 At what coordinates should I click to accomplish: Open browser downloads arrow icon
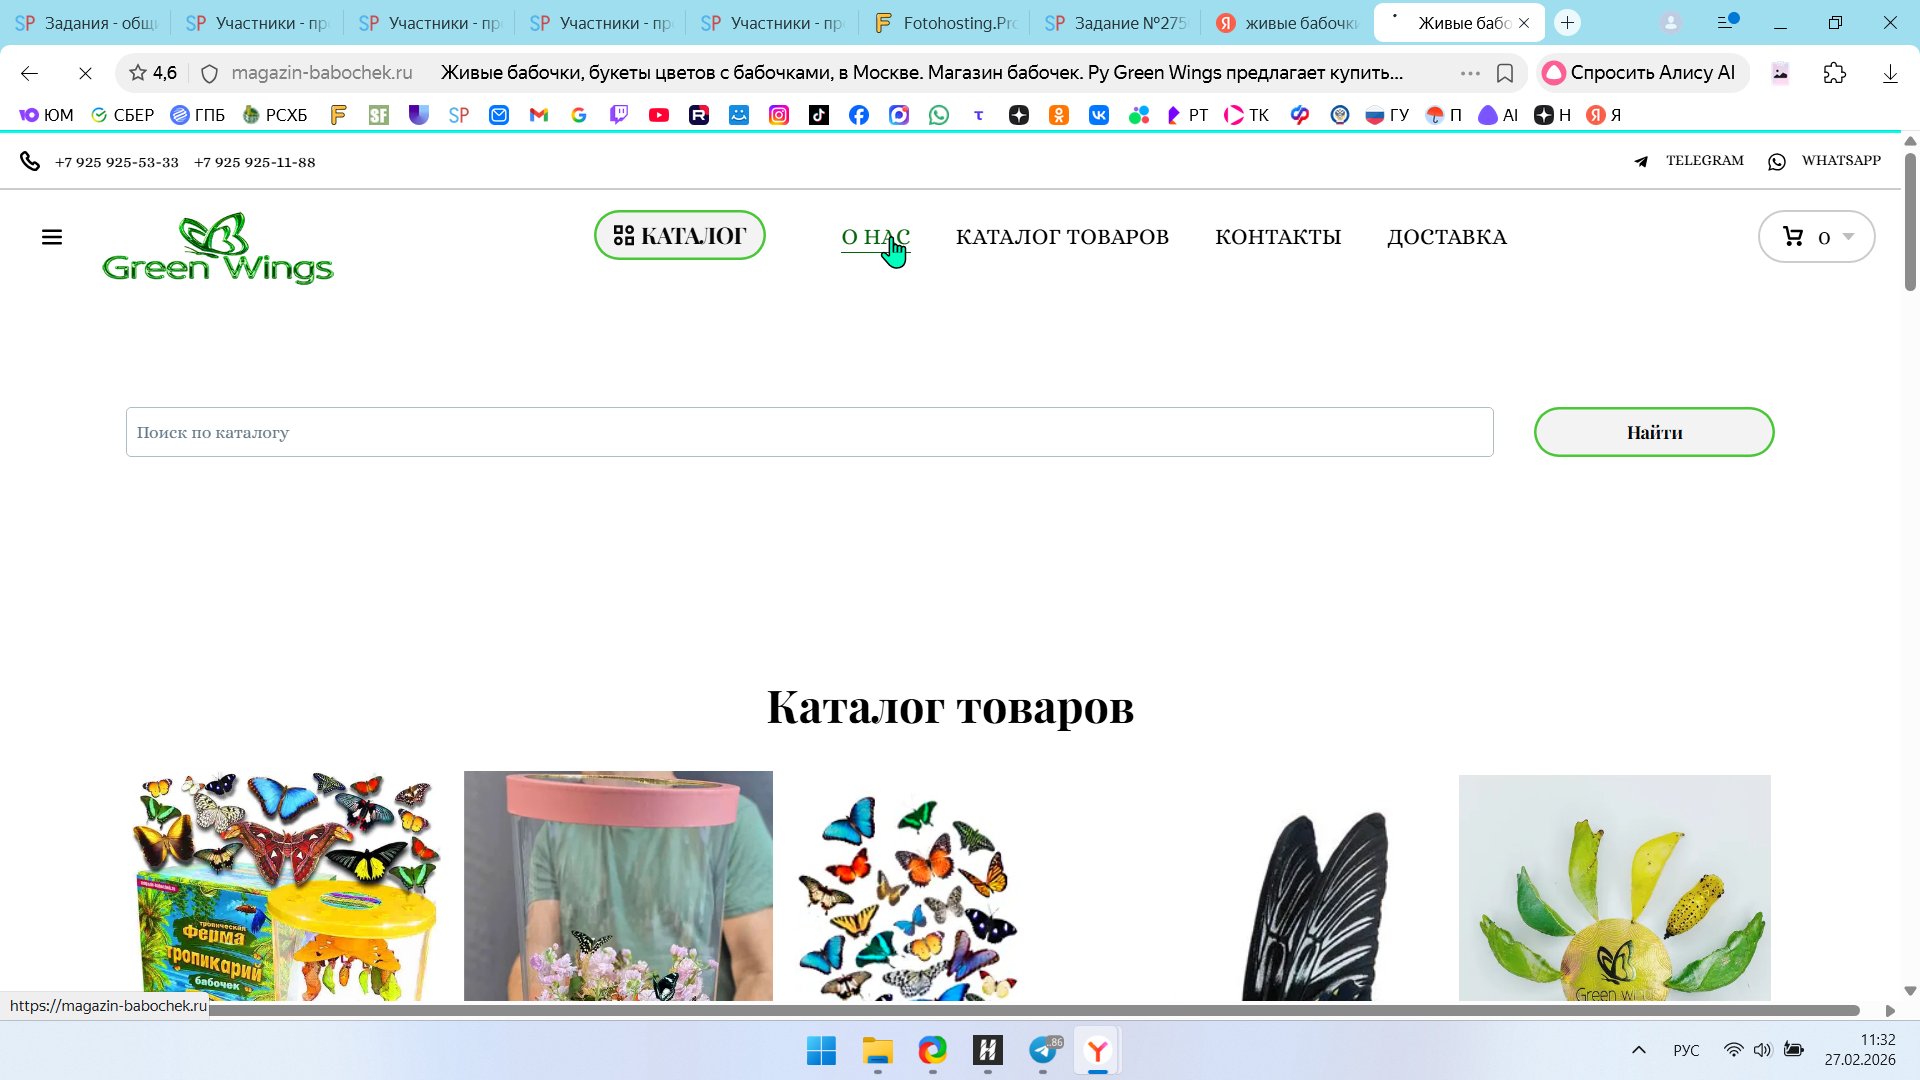point(1890,73)
